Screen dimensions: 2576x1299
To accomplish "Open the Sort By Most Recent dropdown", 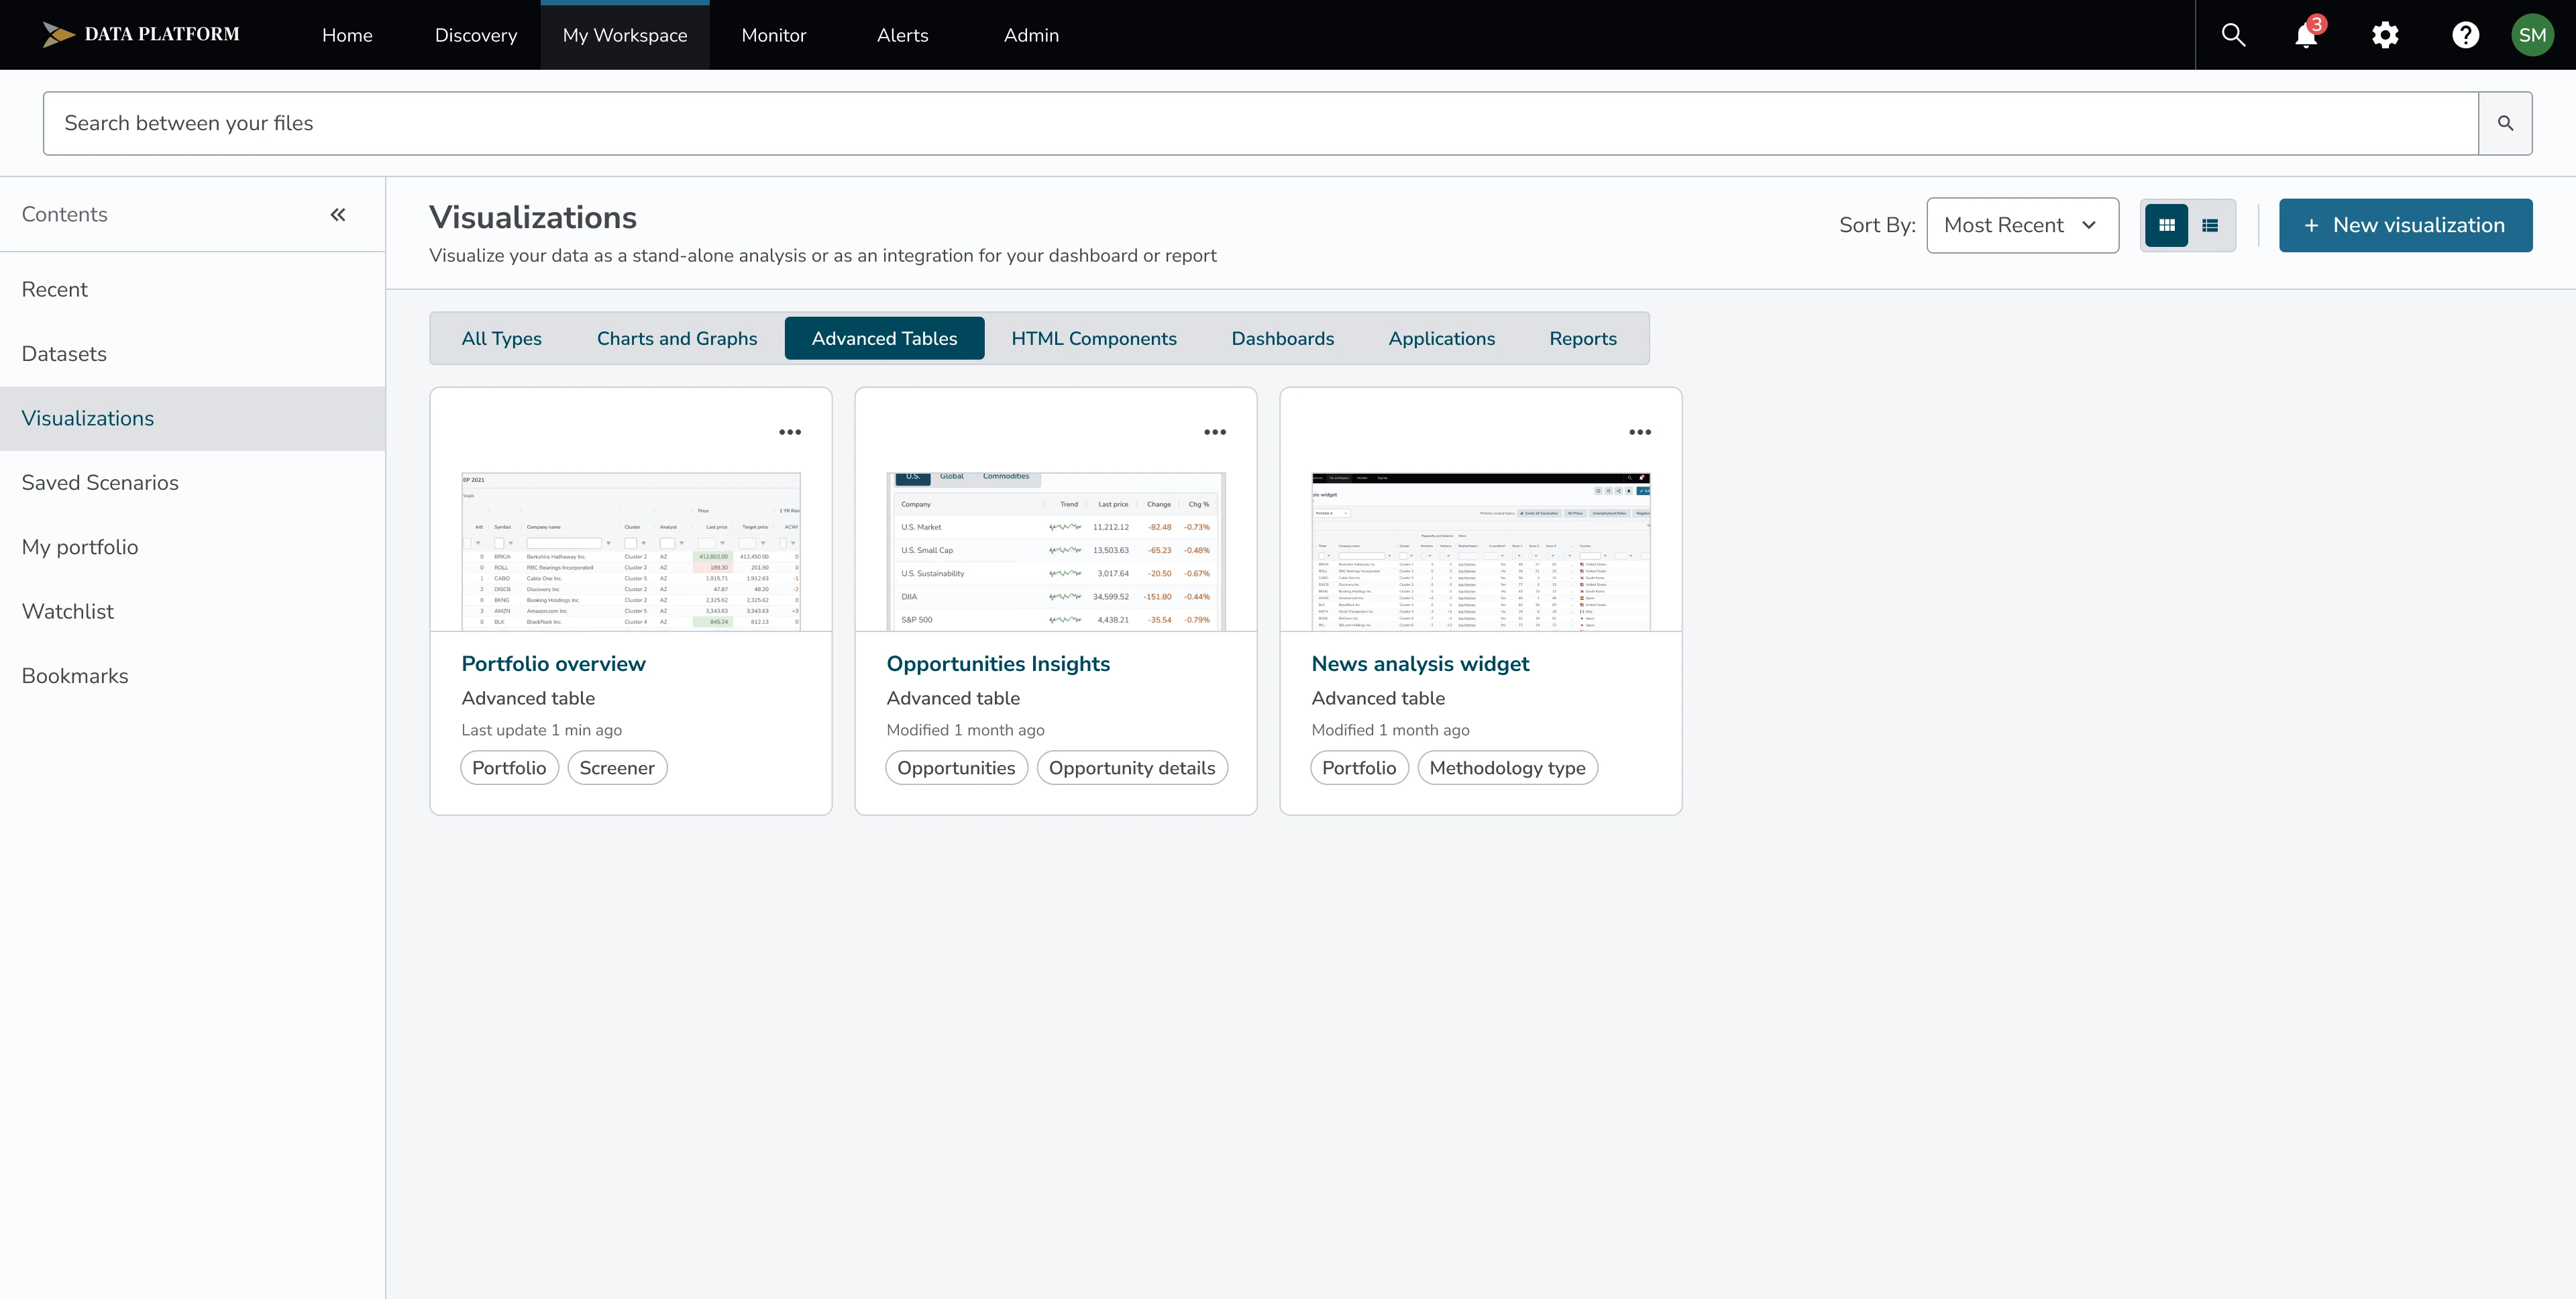I will 2022,225.
